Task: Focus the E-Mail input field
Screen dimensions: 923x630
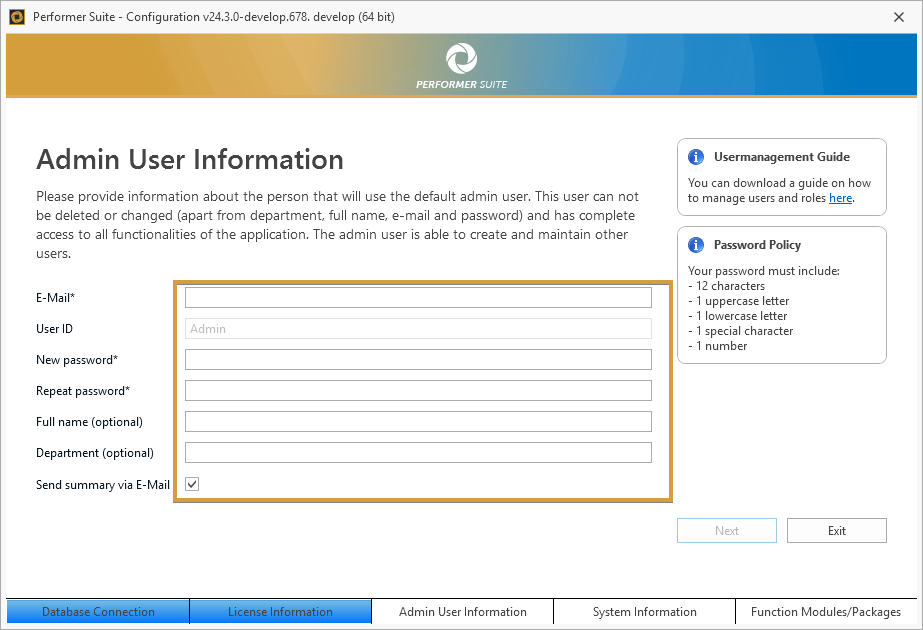Action: tap(418, 298)
